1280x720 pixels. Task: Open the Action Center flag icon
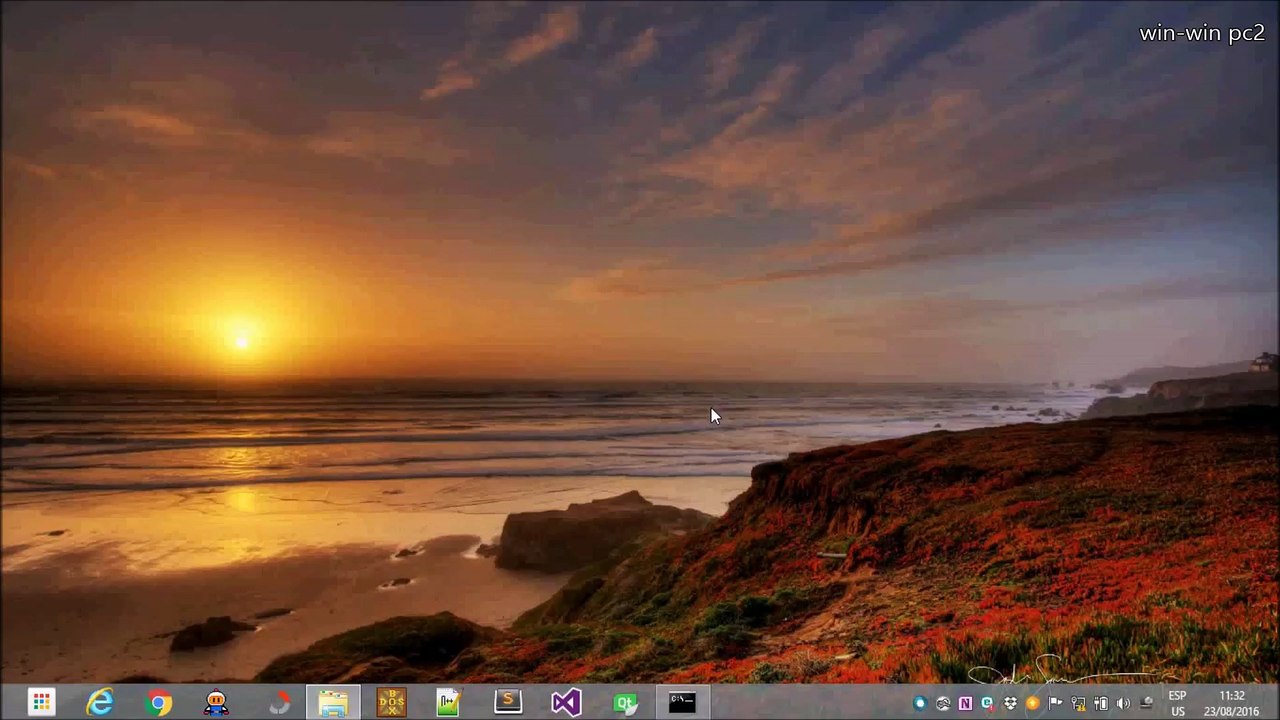tap(1055, 704)
